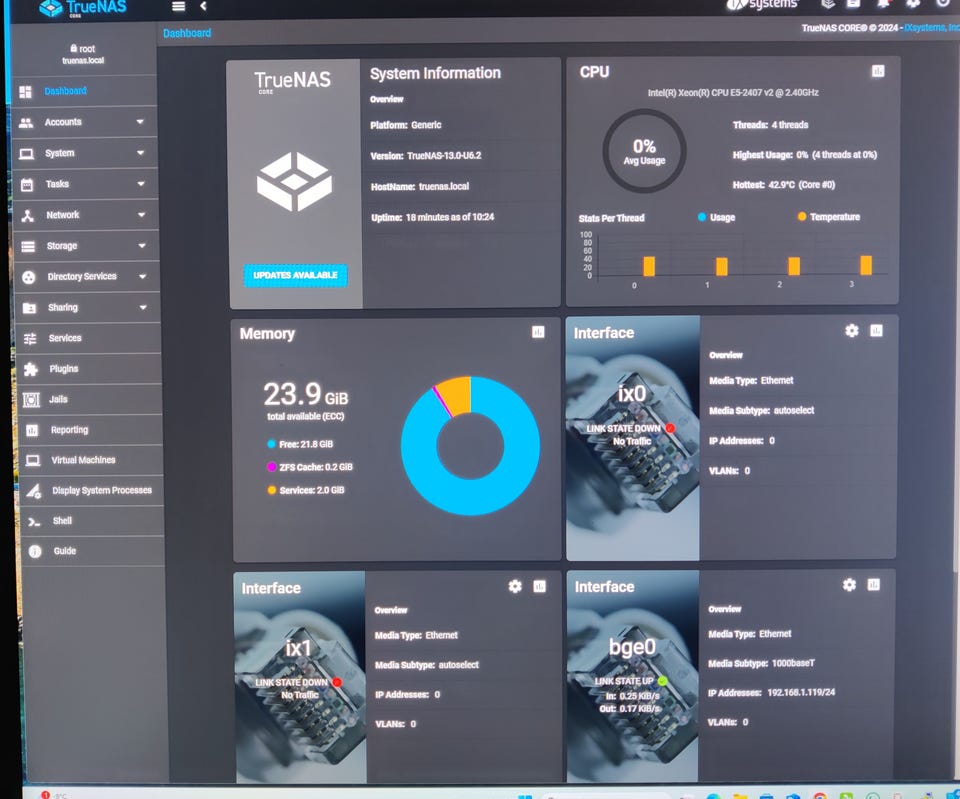The width and height of the screenshot is (960, 799).
Task: Toggle the blue Usage legend dot
Action: pyautogui.click(x=702, y=217)
